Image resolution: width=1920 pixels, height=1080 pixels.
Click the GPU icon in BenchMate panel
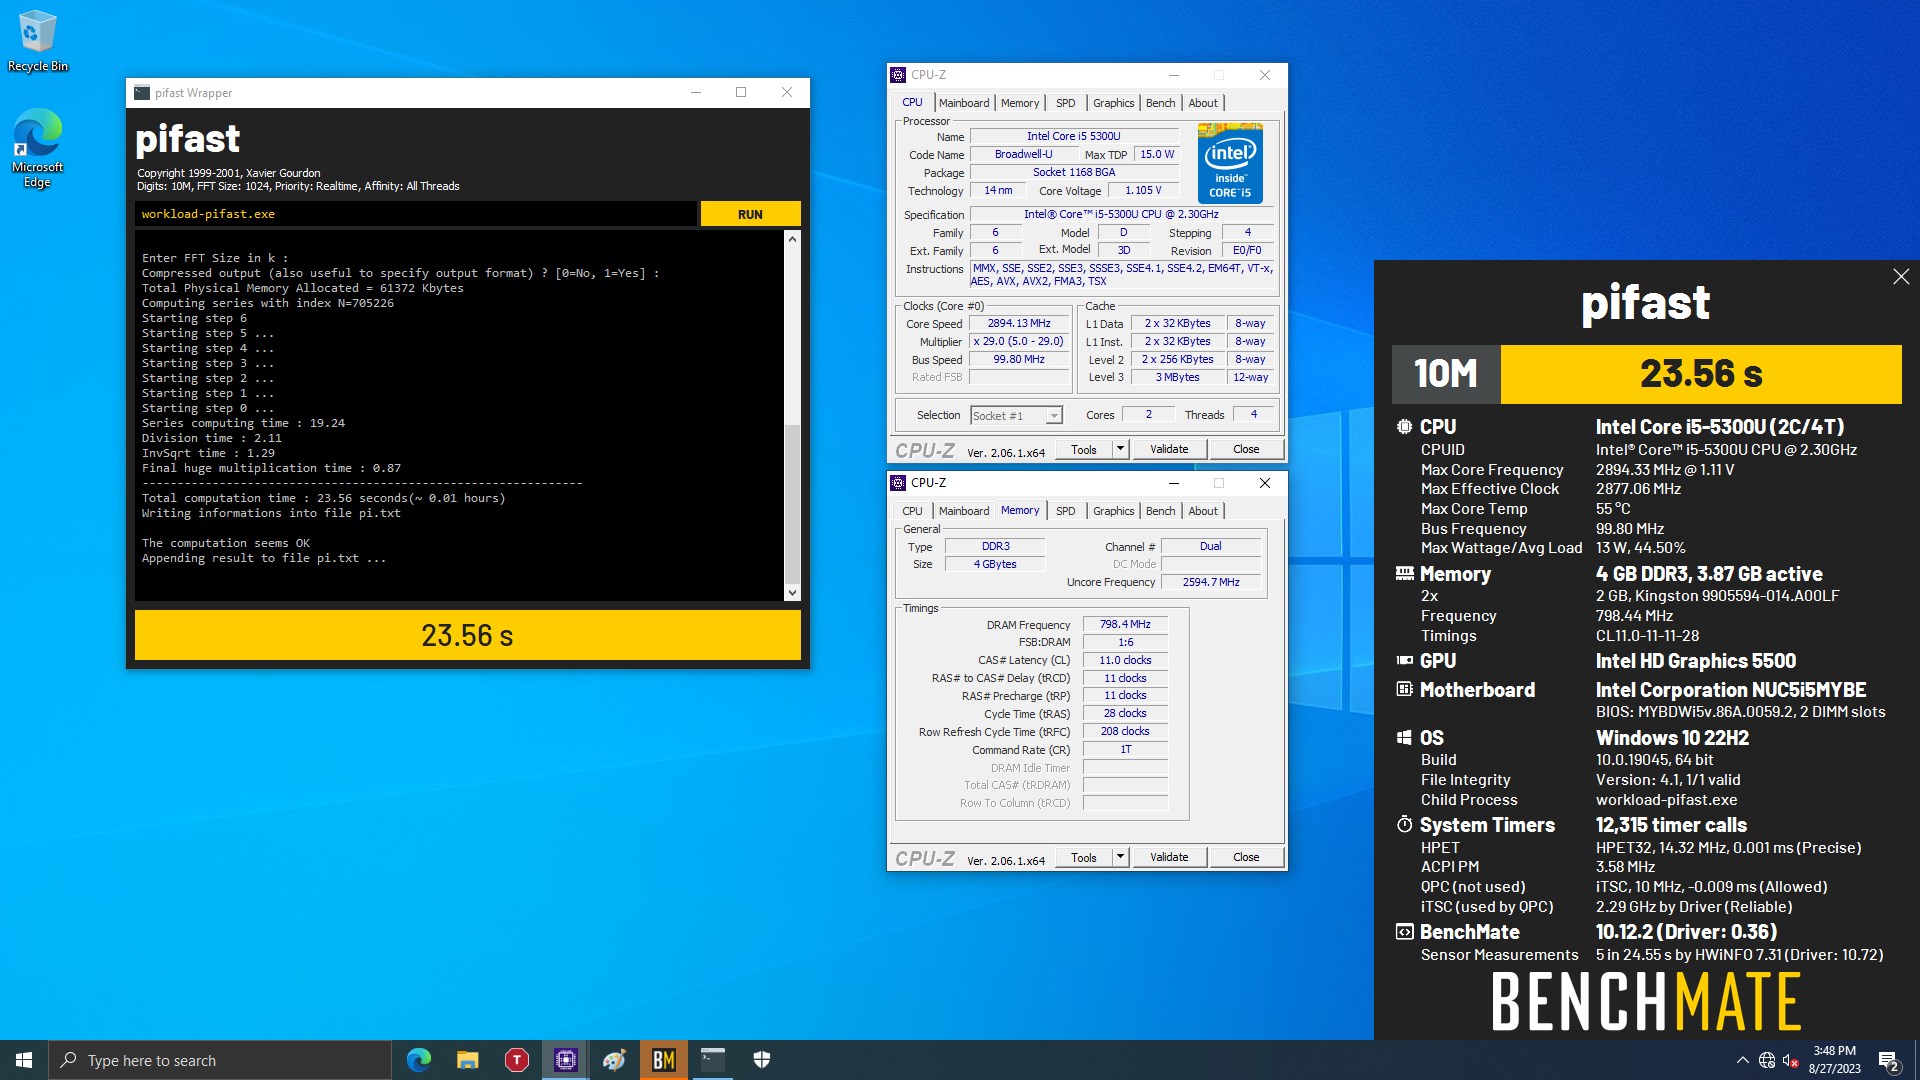(x=1404, y=661)
